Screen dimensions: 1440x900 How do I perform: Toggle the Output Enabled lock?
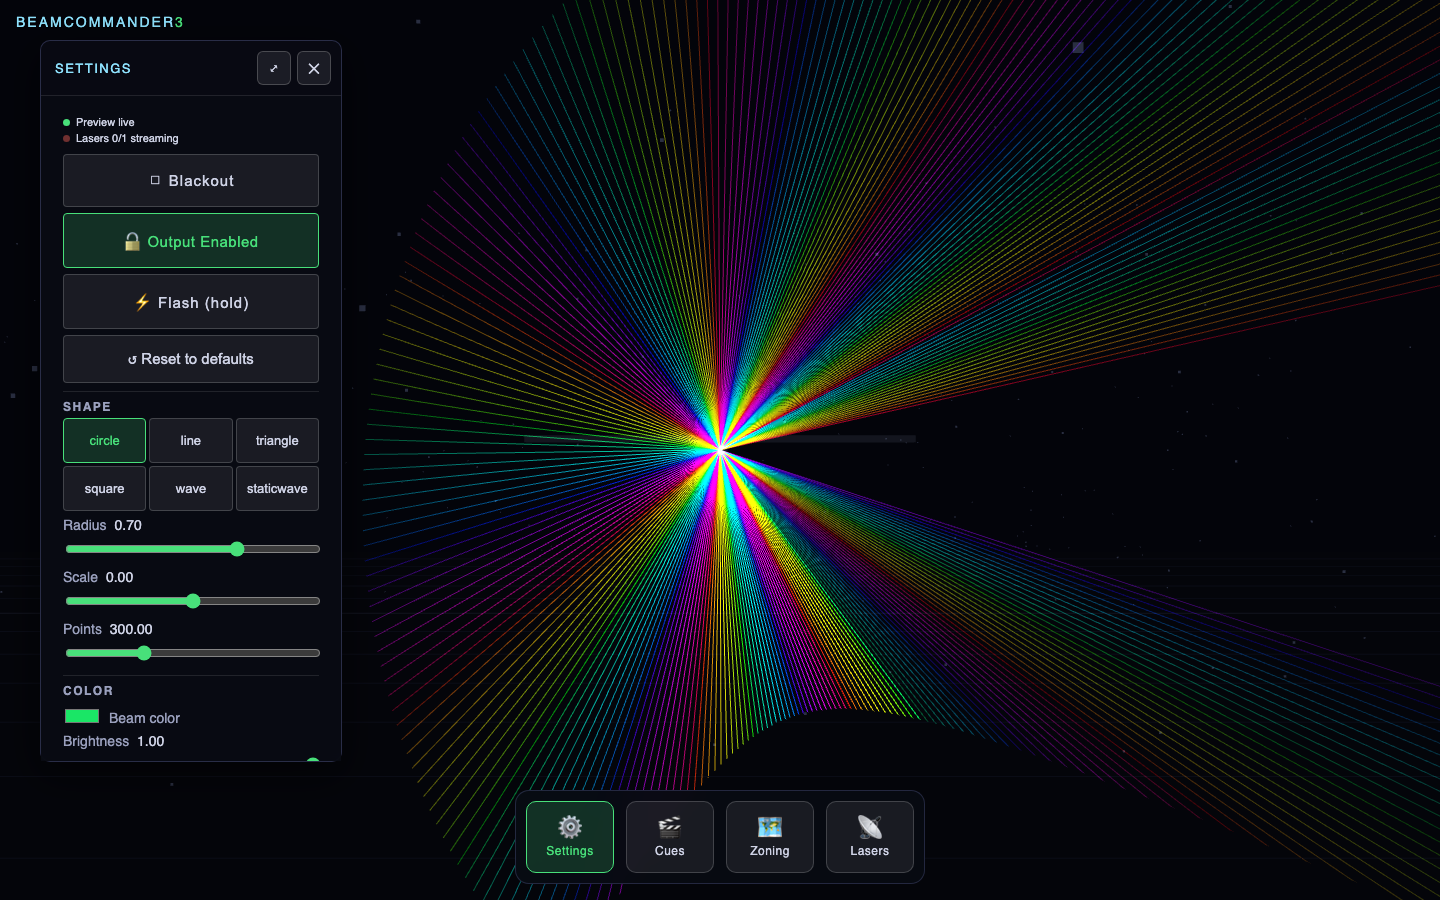pos(191,241)
